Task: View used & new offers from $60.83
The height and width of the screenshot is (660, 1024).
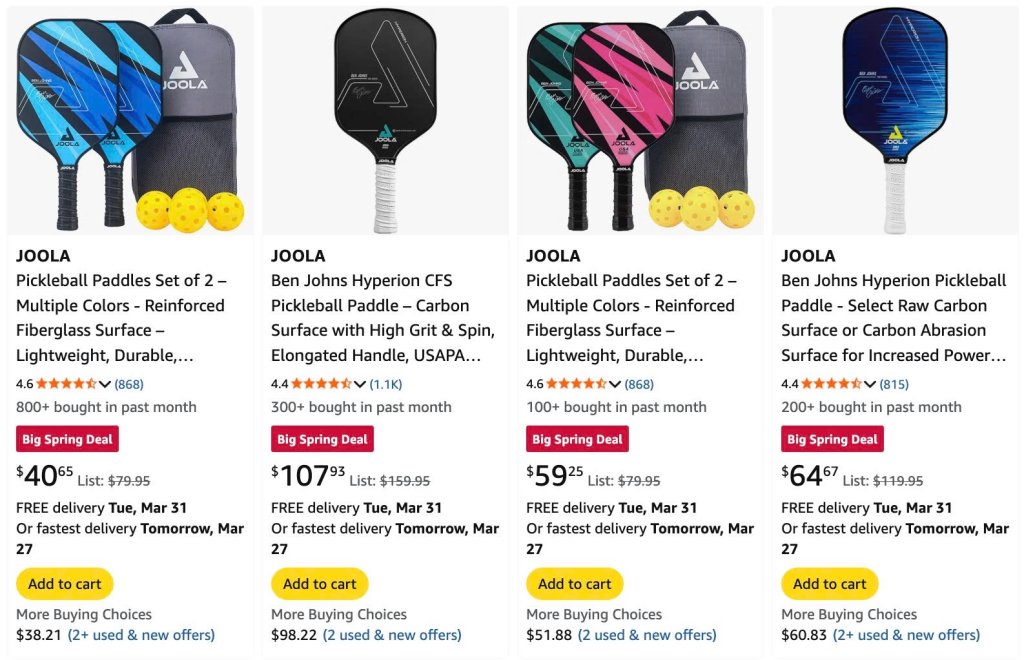Action: click(x=906, y=635)
